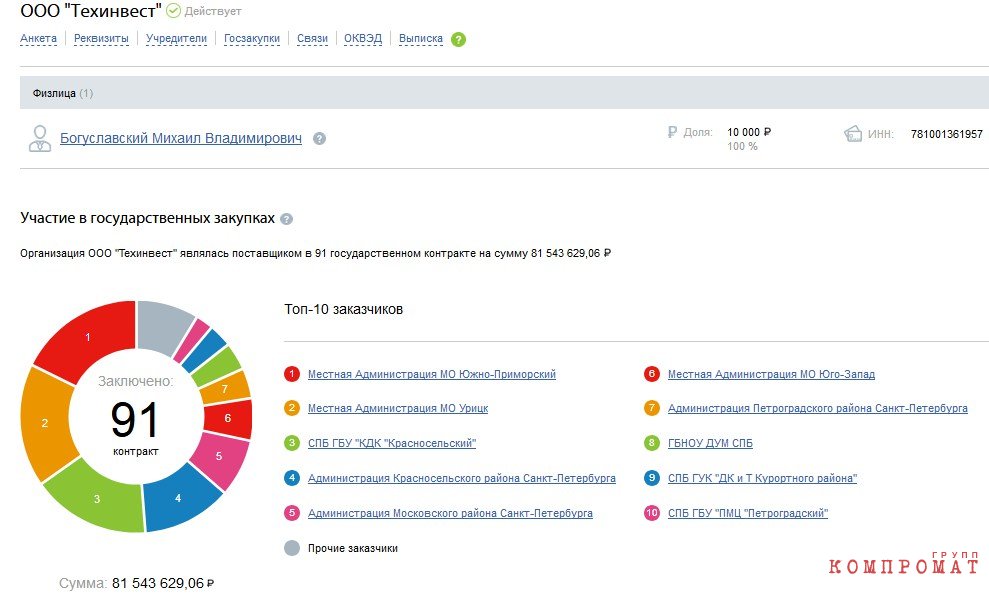Screen dimensions: 989x594
Task: Select pink donut segment labeled 5
Action: click(x=219, y=456)
